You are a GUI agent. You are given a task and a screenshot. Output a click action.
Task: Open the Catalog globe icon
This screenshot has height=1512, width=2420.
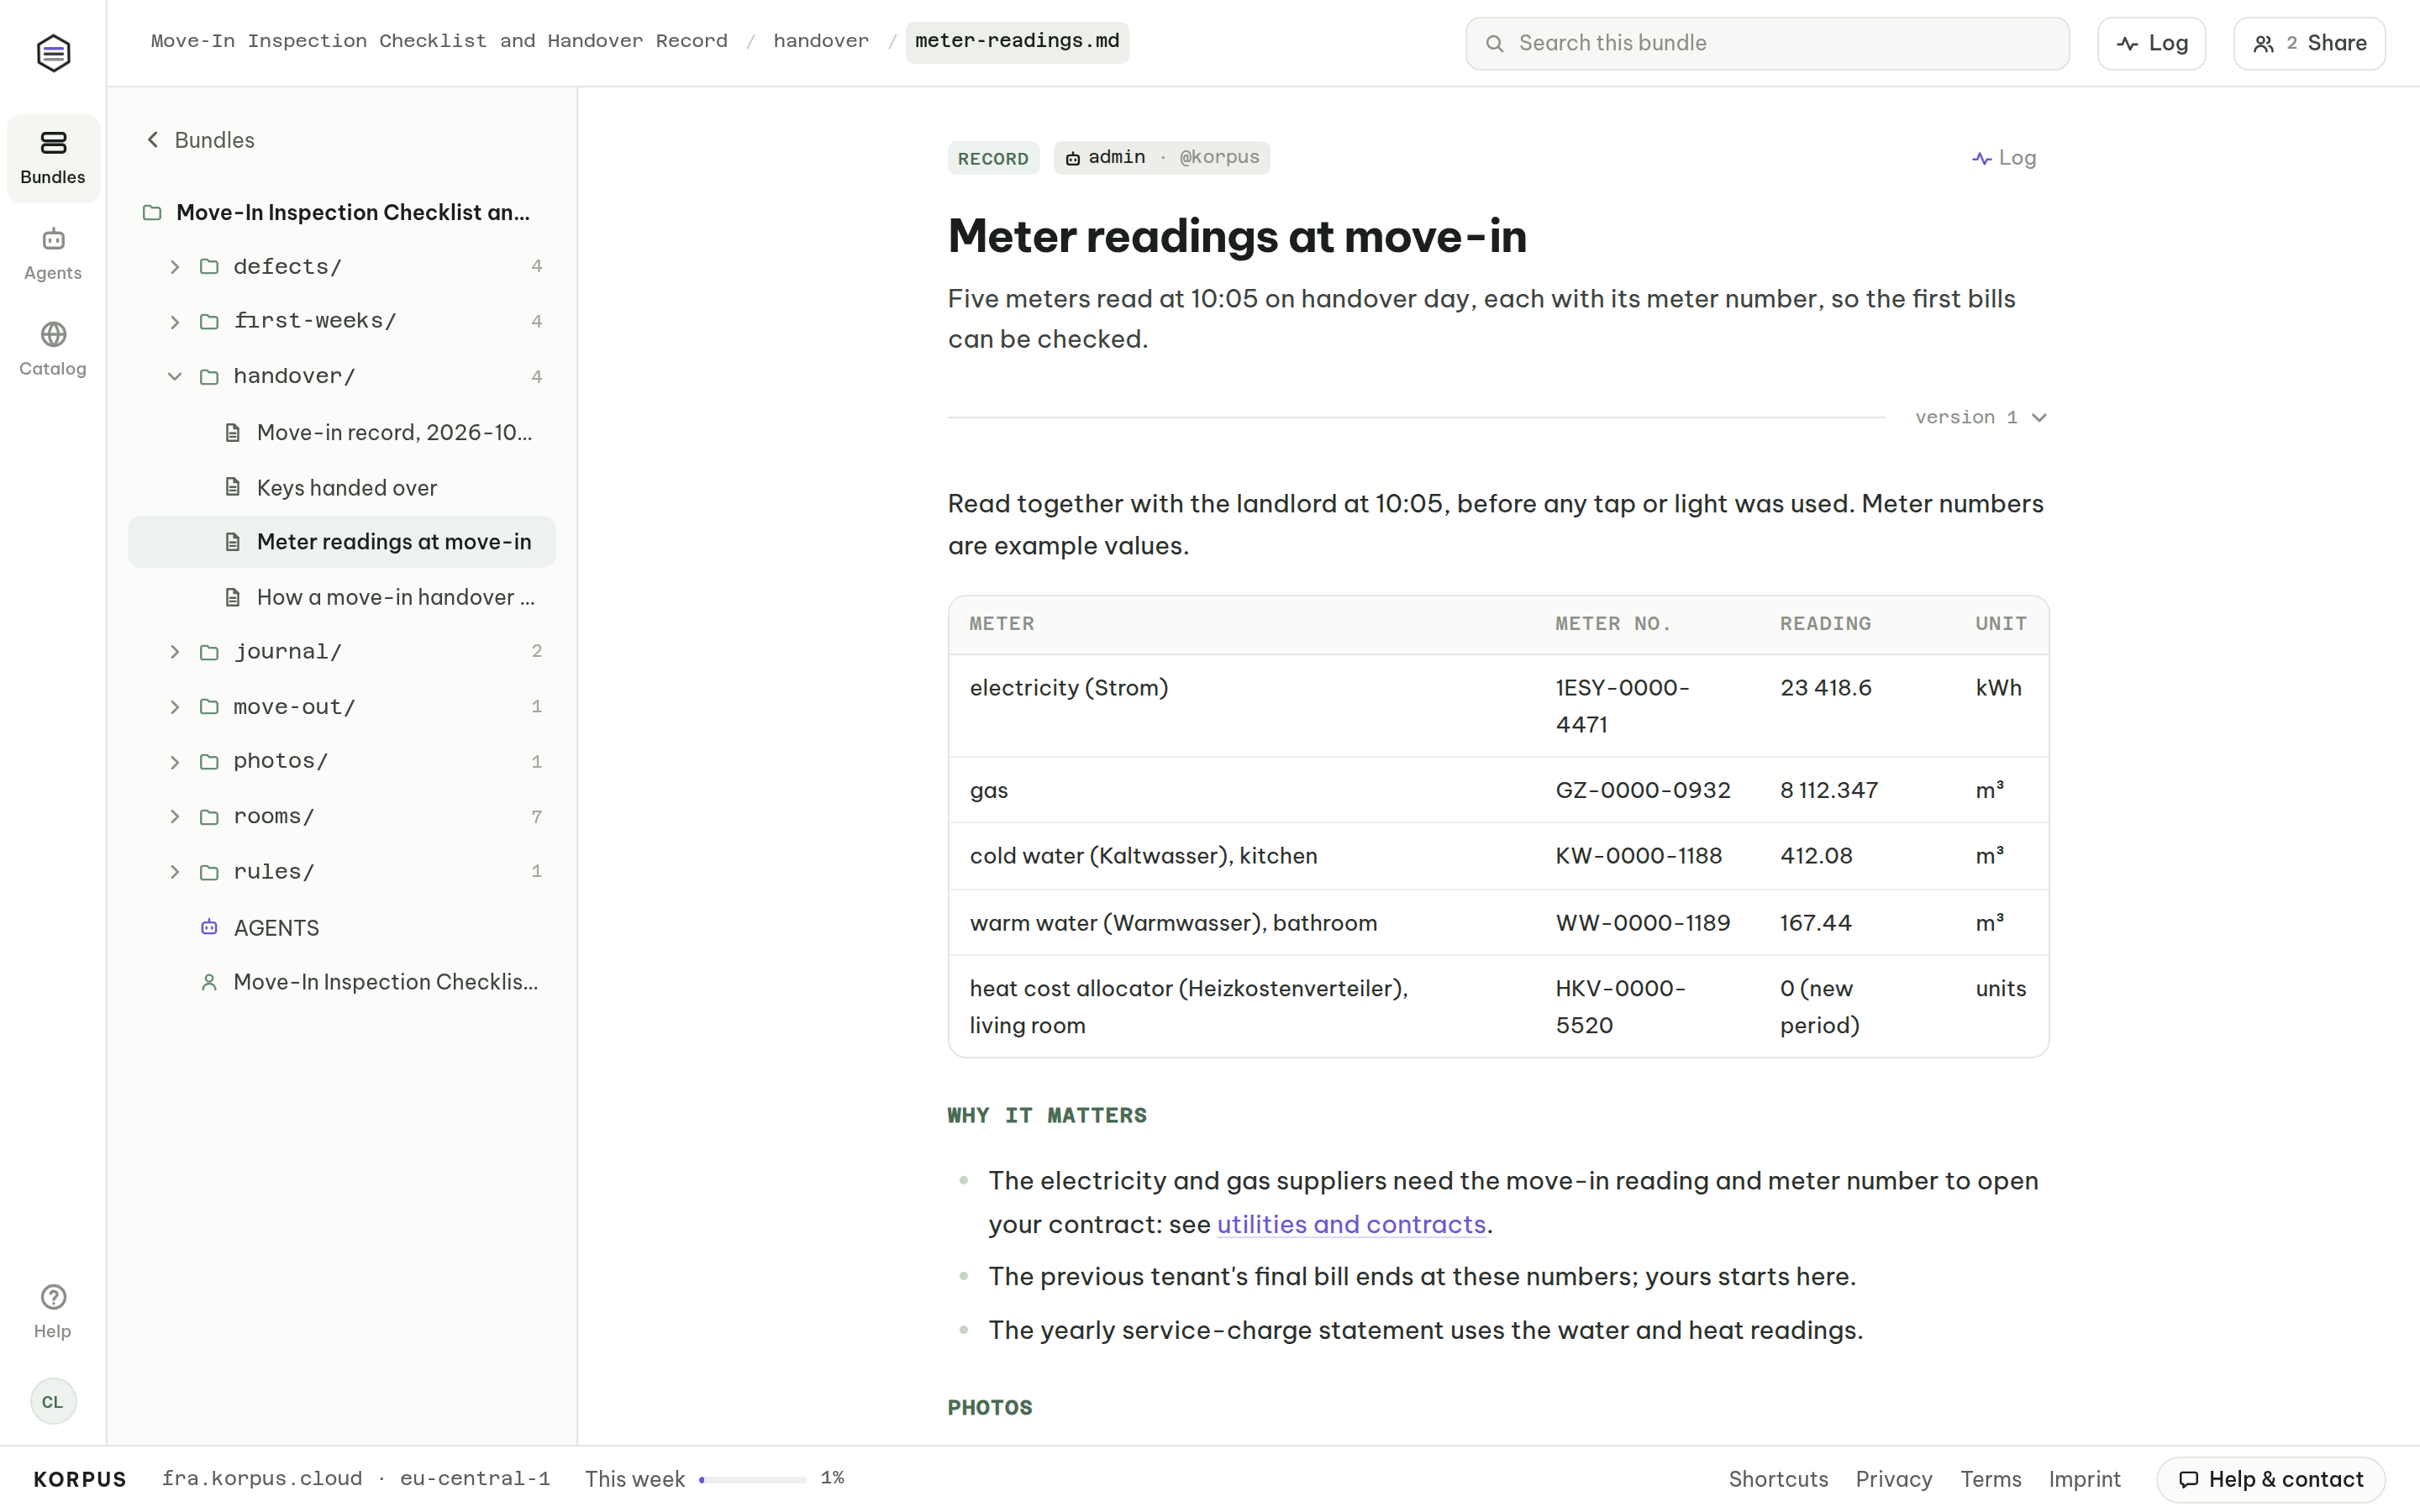tap(53, 334)
